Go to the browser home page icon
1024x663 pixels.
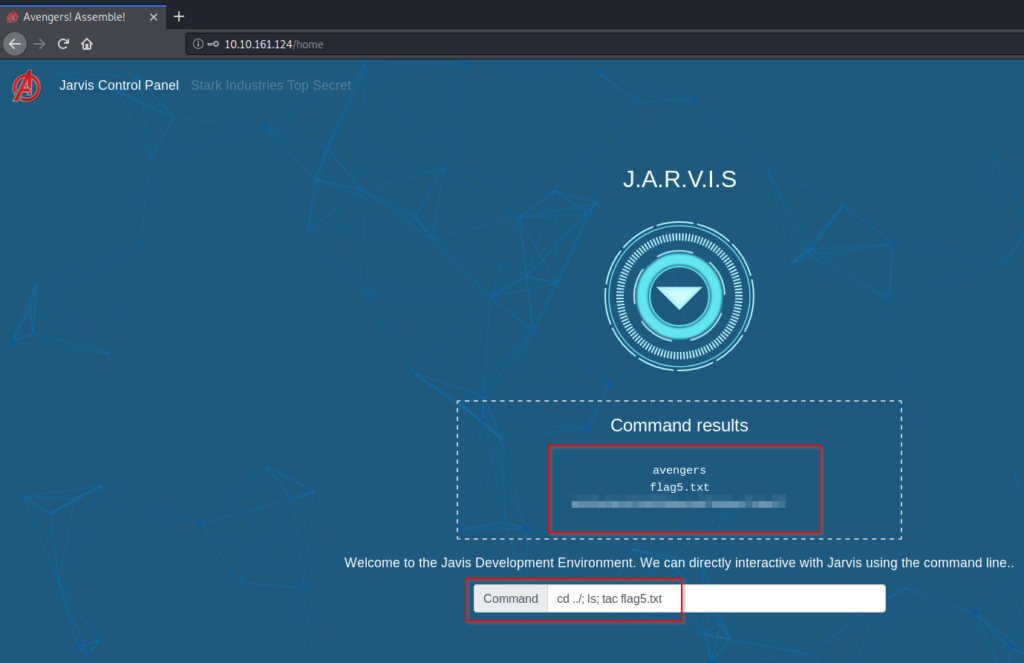click(87, 44)
